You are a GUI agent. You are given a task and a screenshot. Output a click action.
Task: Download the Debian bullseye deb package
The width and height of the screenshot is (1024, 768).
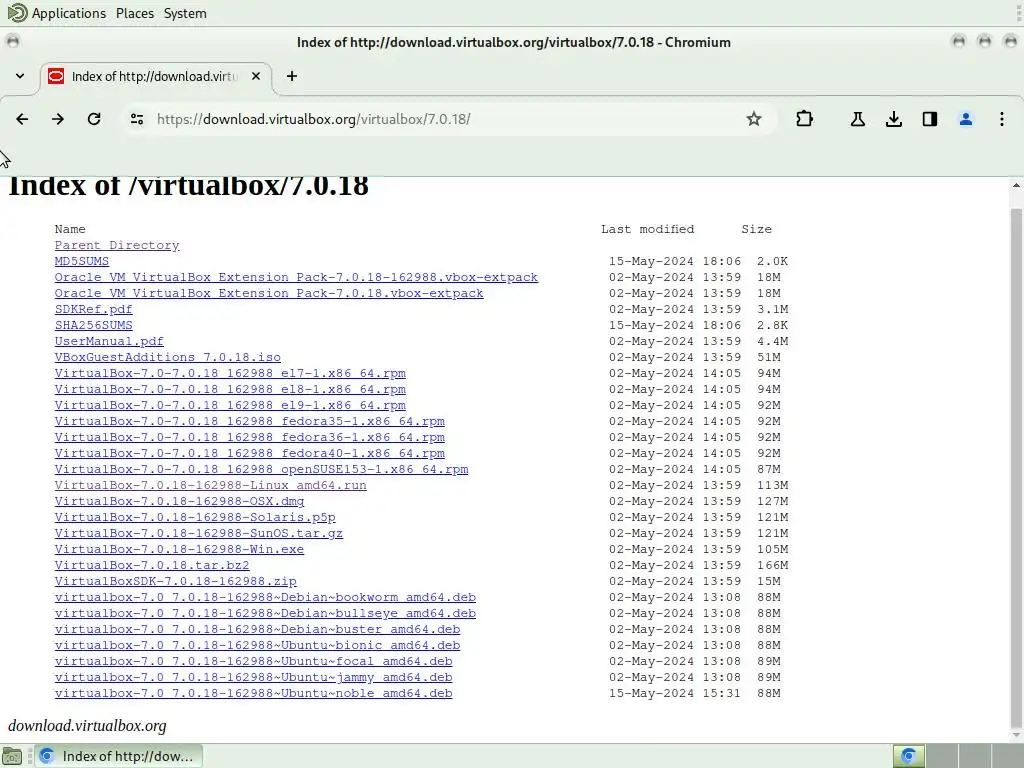pyautogui.click(x=265, y=613)
